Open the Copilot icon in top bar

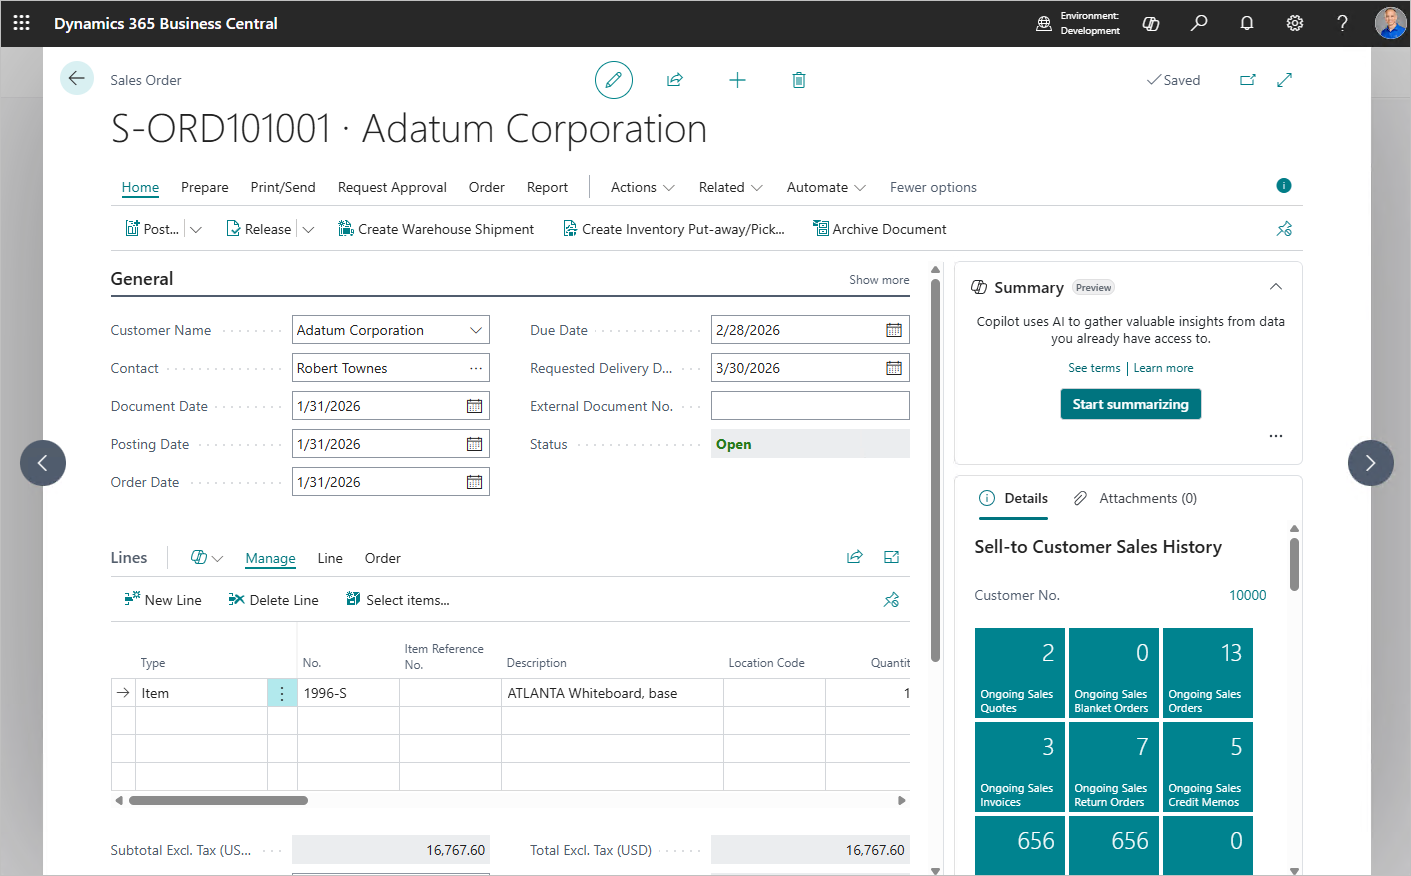(x=1151, y=23)
